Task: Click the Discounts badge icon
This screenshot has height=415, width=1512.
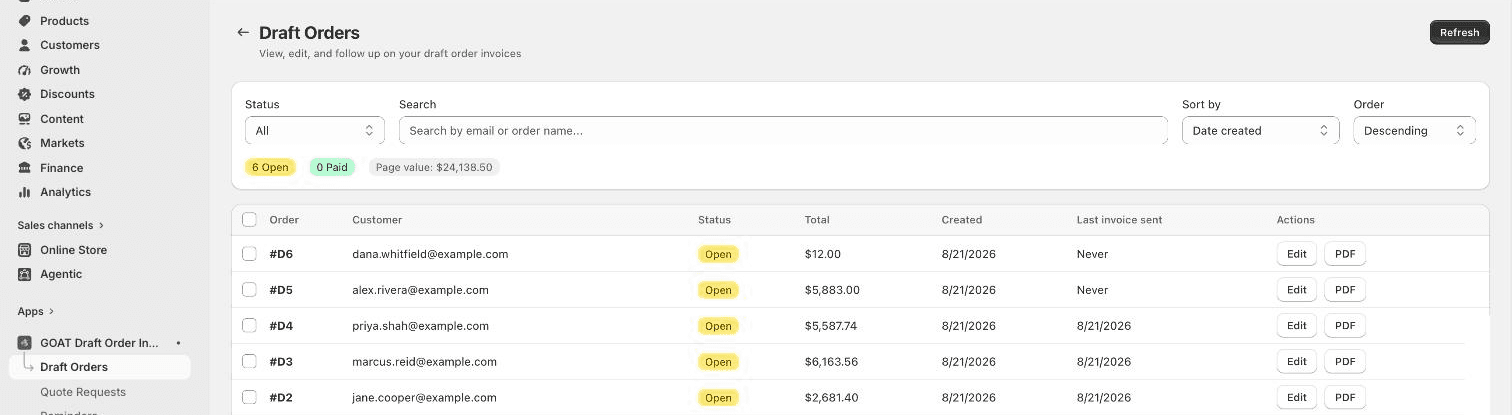Action: [25, 94]
